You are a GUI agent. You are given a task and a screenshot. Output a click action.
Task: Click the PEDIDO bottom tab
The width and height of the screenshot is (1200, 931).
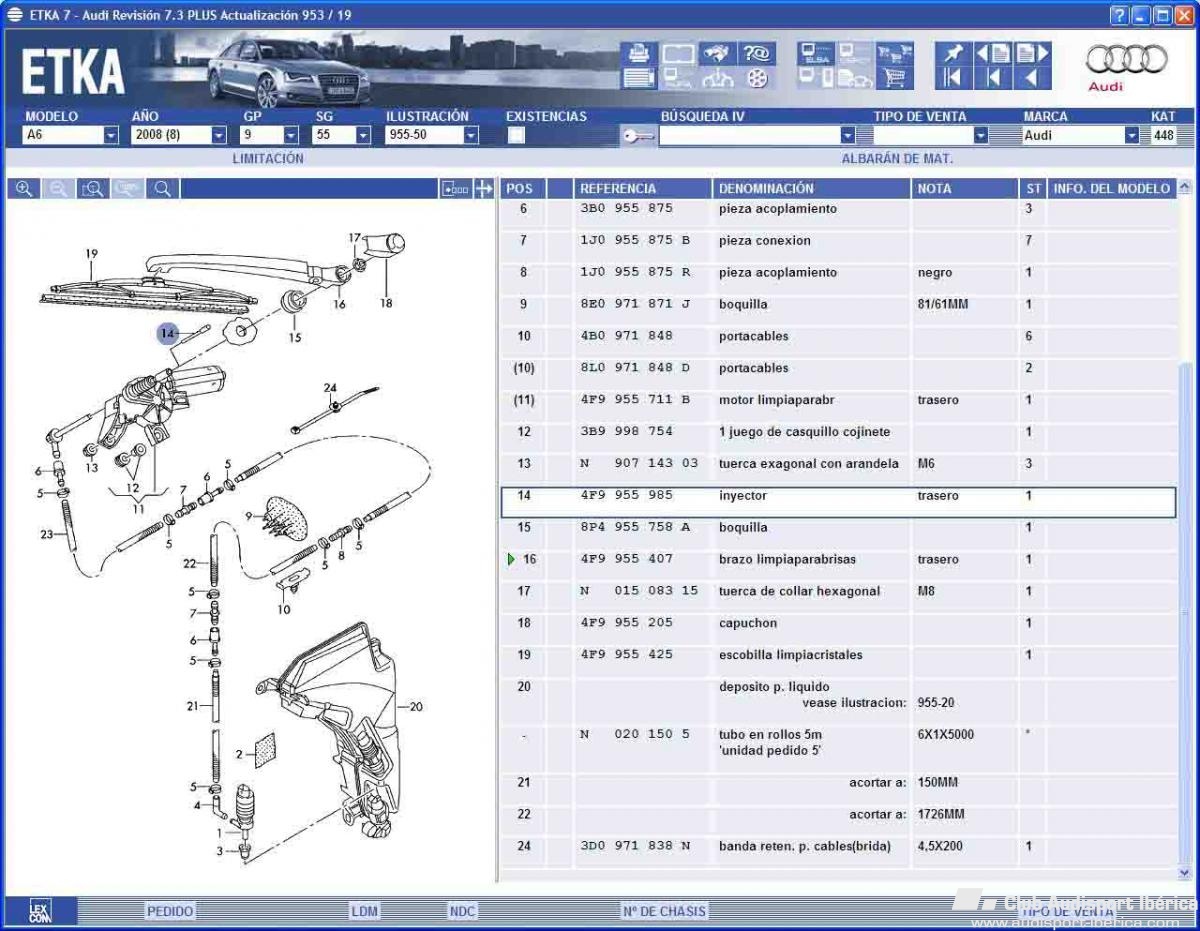170,911
